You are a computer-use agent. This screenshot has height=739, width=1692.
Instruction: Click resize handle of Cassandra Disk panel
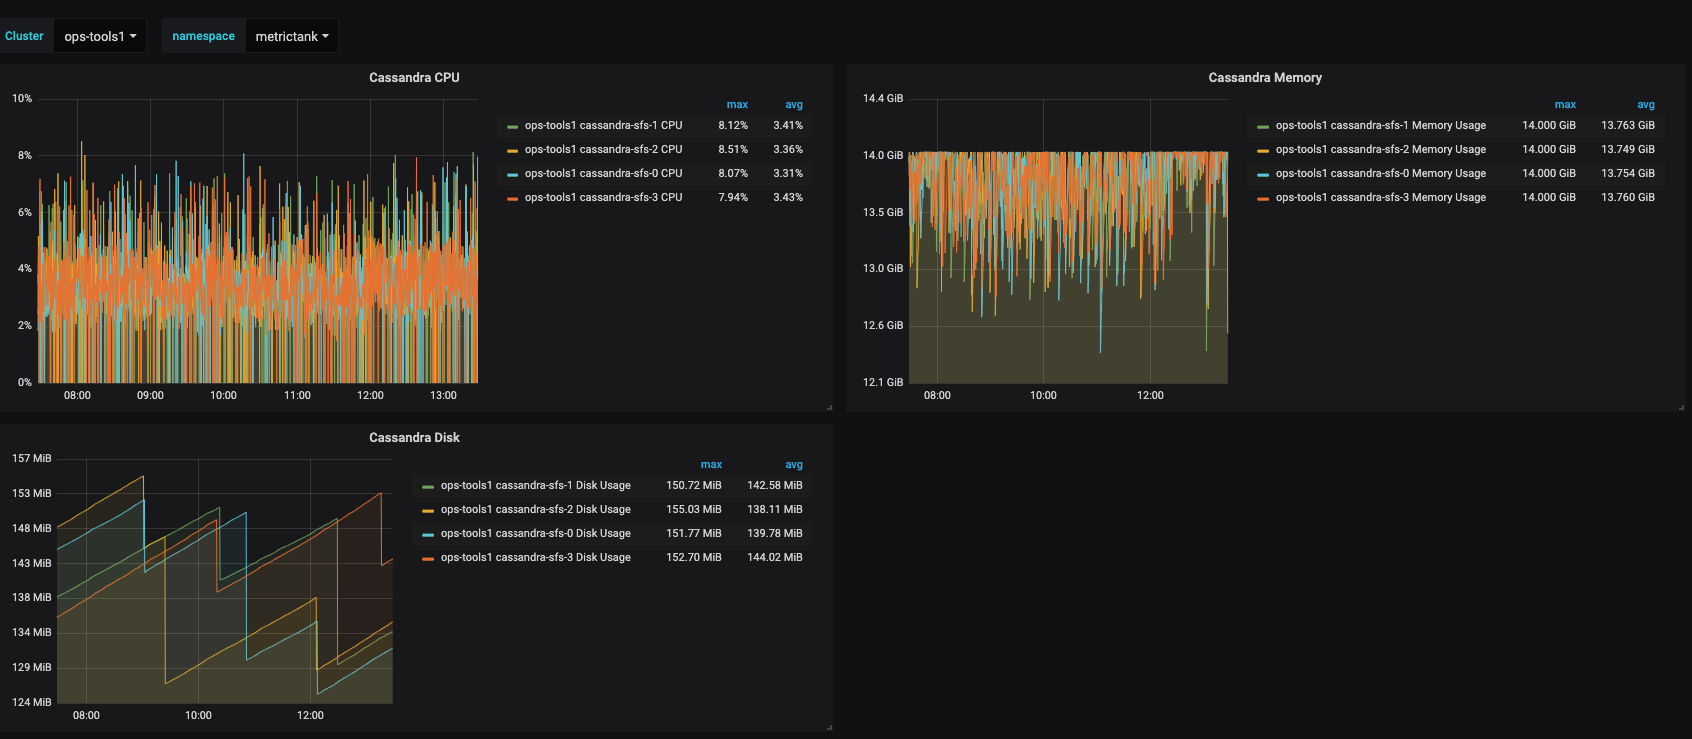tap(829, 727)
